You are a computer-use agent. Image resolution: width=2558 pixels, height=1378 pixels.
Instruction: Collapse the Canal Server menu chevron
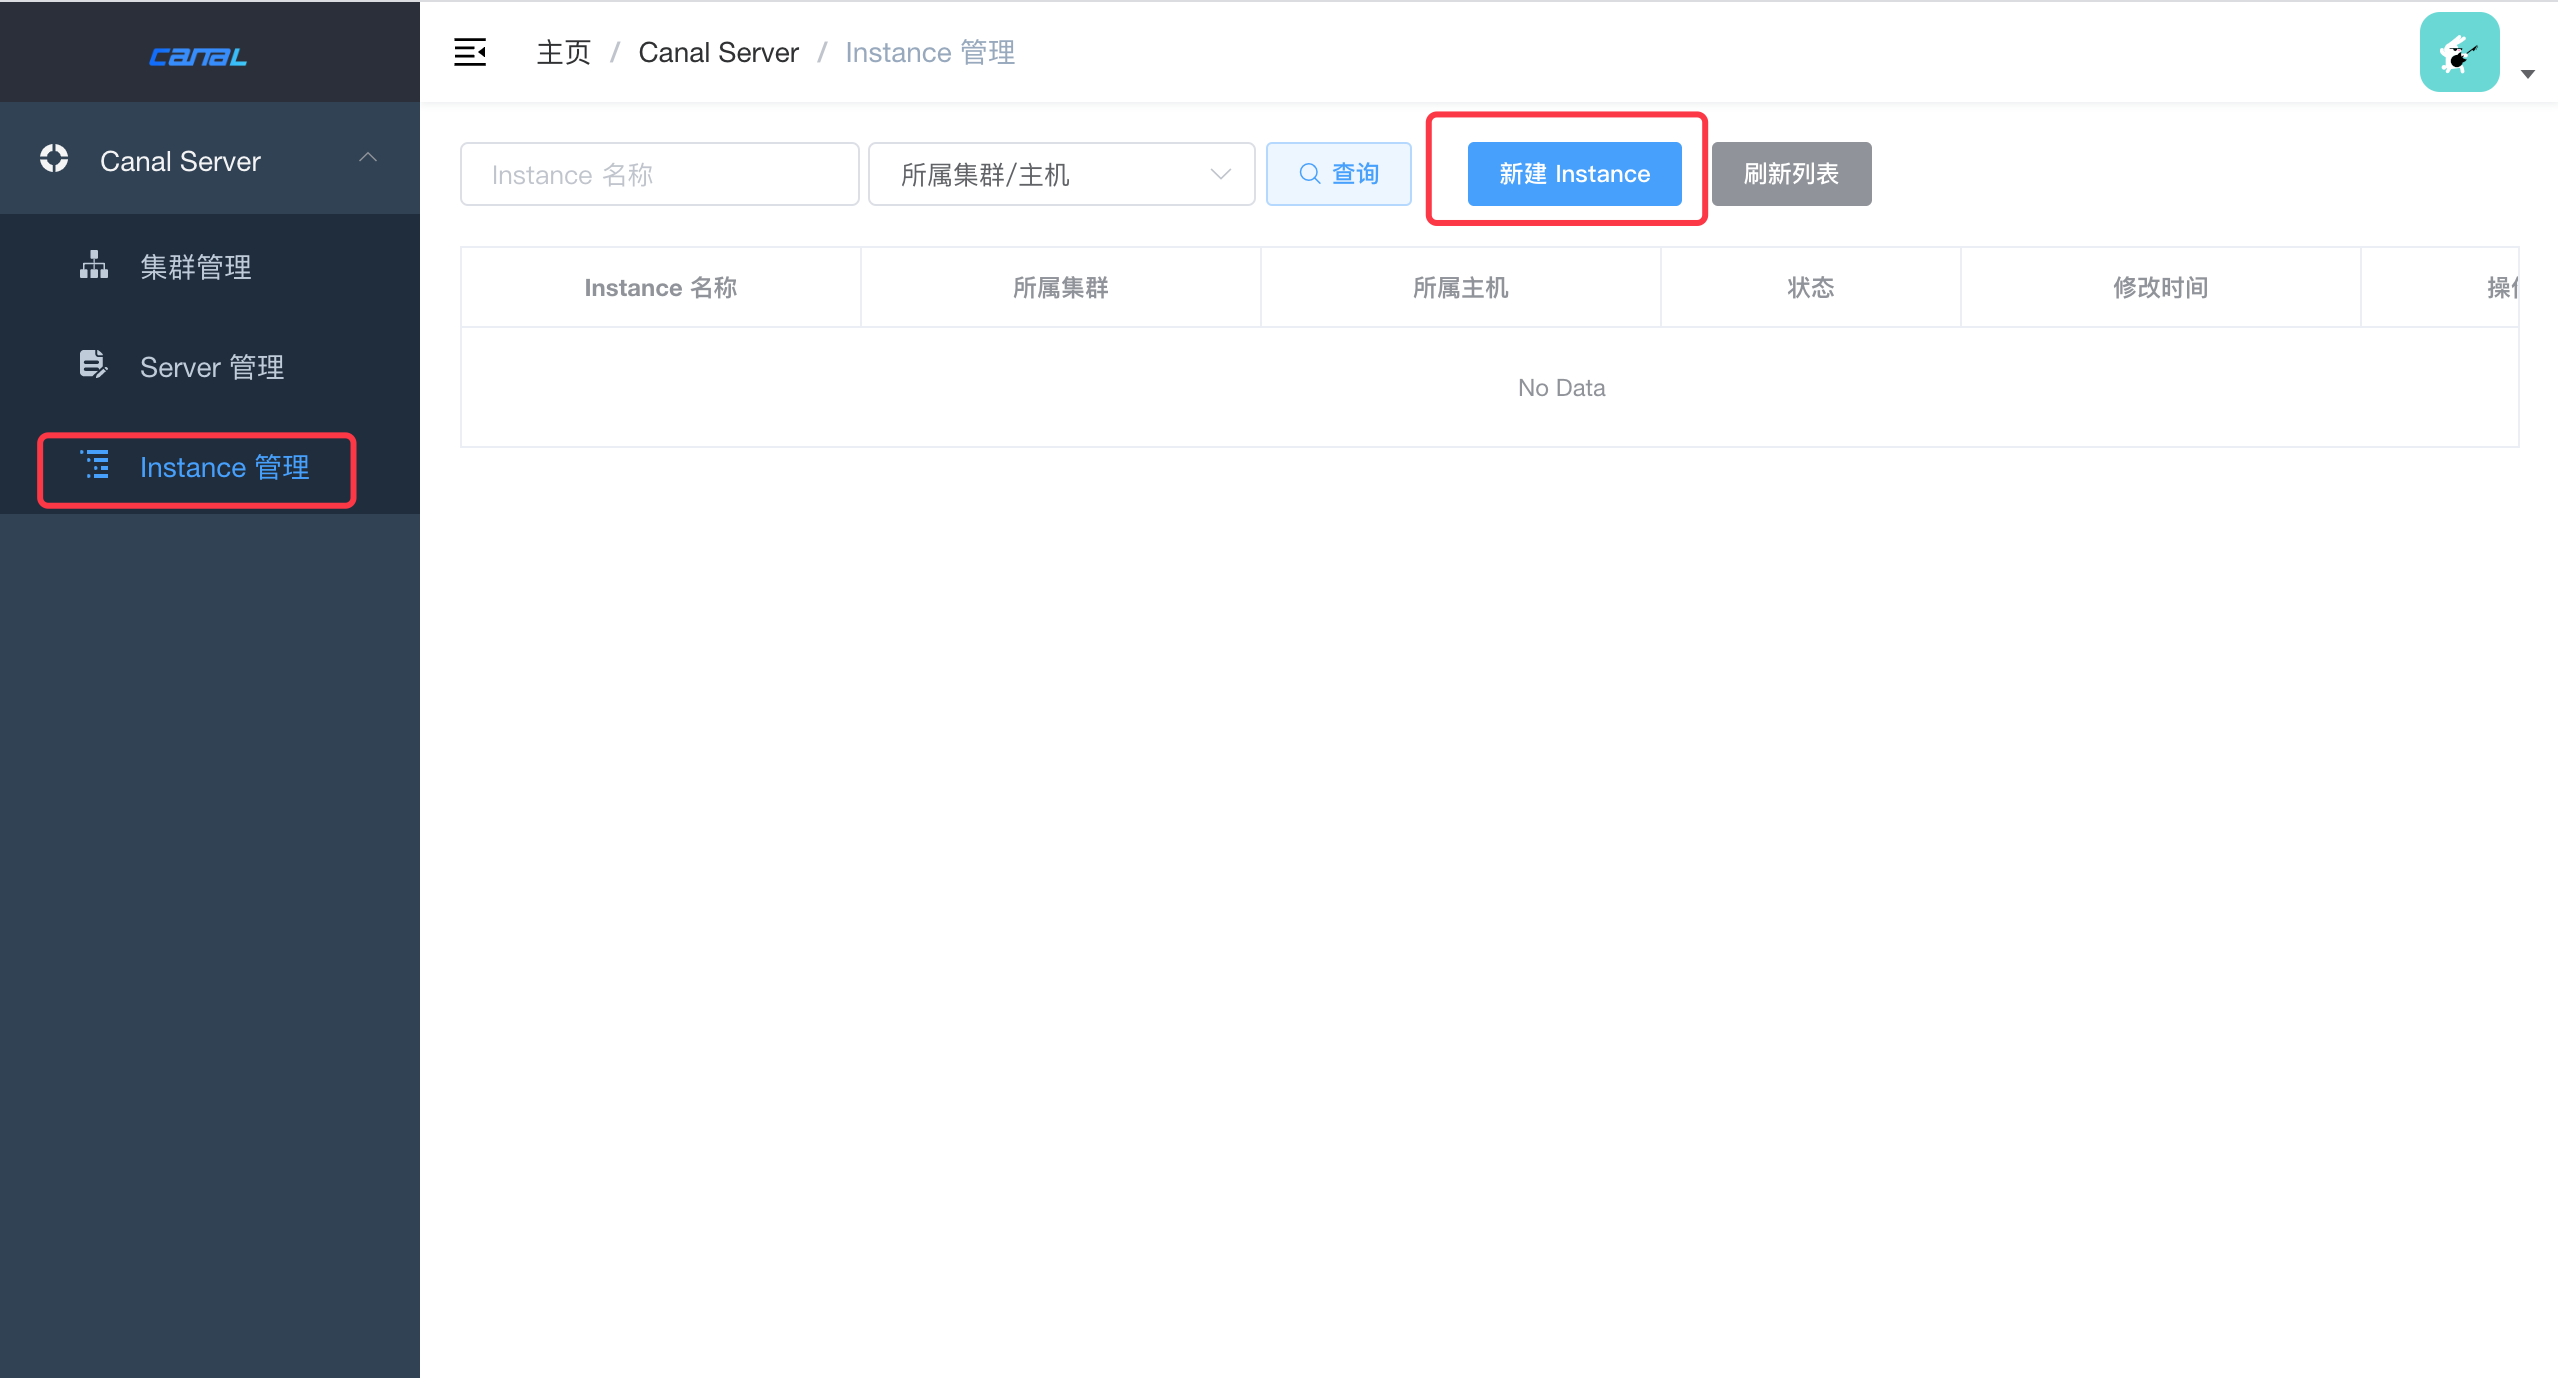click(368, 158)
